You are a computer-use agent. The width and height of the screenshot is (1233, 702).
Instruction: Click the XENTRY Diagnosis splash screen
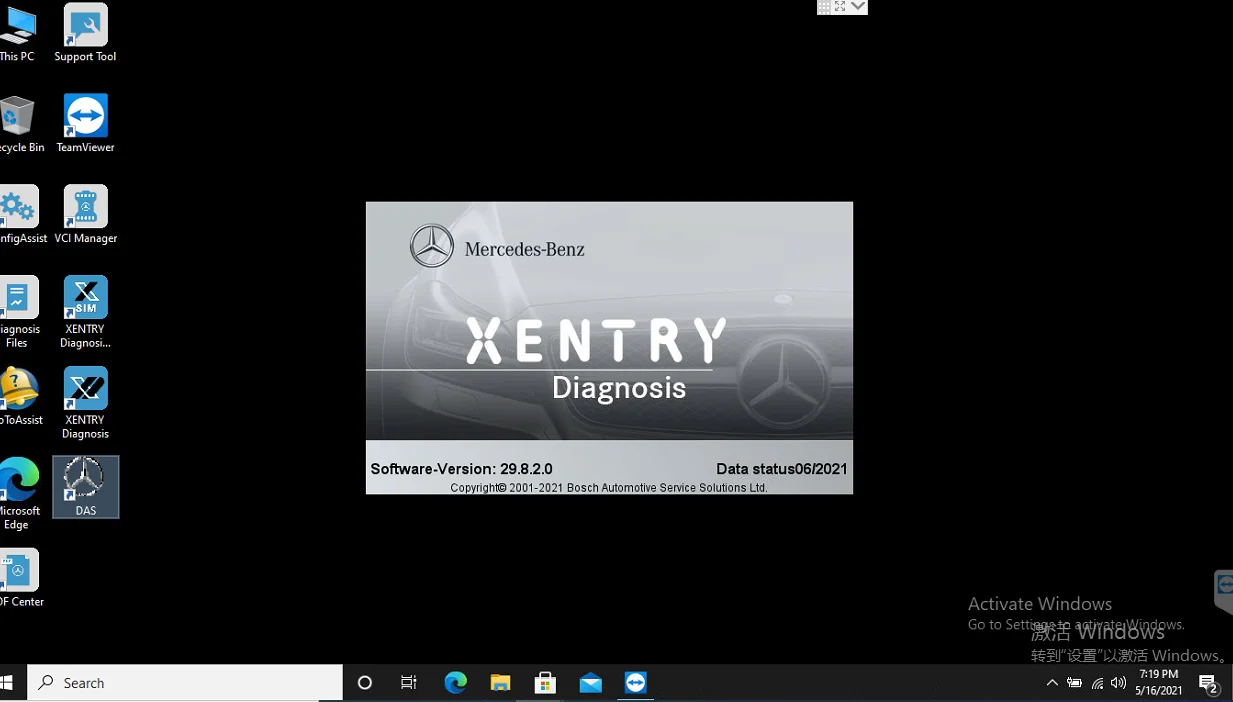click(x=609, y=348)
